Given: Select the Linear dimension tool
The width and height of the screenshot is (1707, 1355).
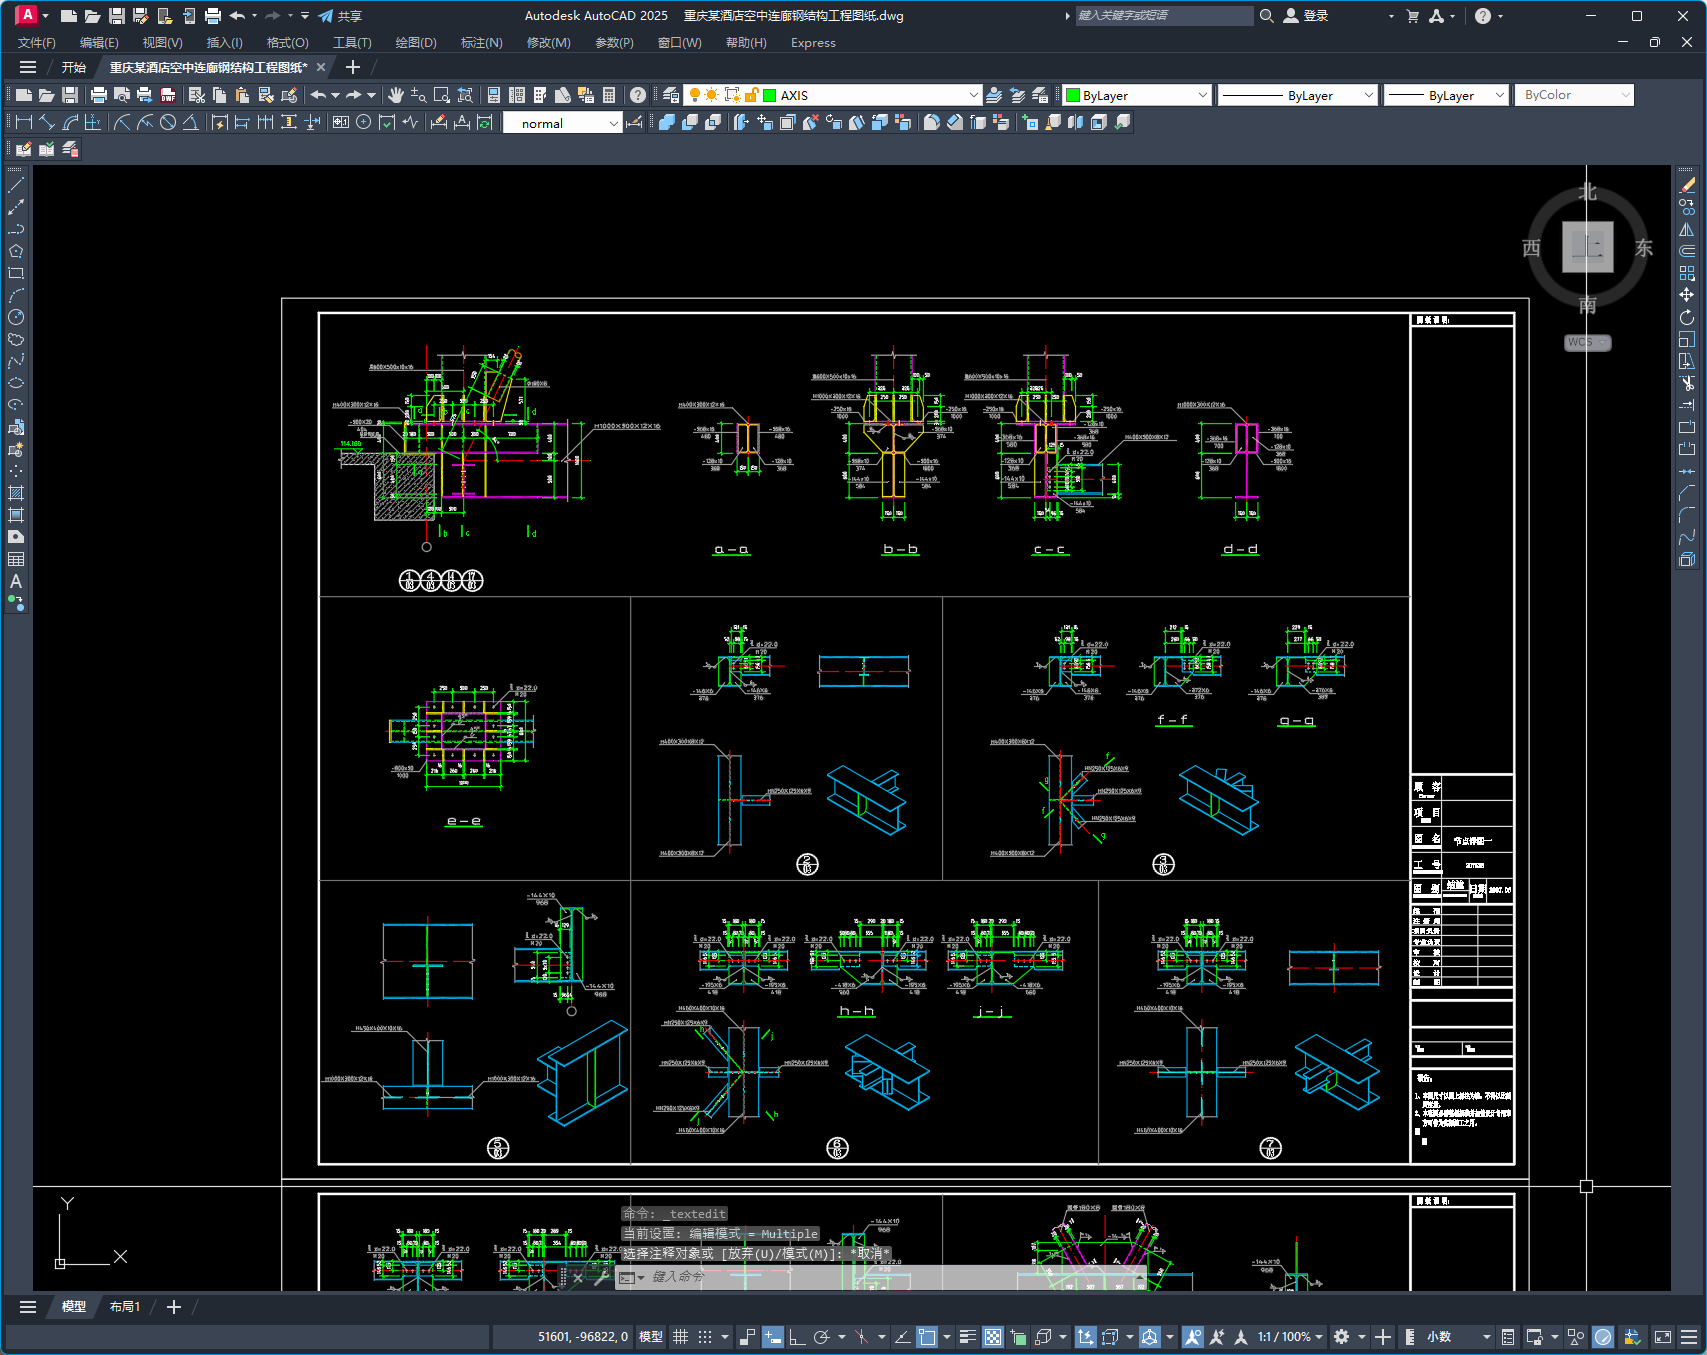Looking at the screenshot, I should pyautogui.click(x=24, y=122).
